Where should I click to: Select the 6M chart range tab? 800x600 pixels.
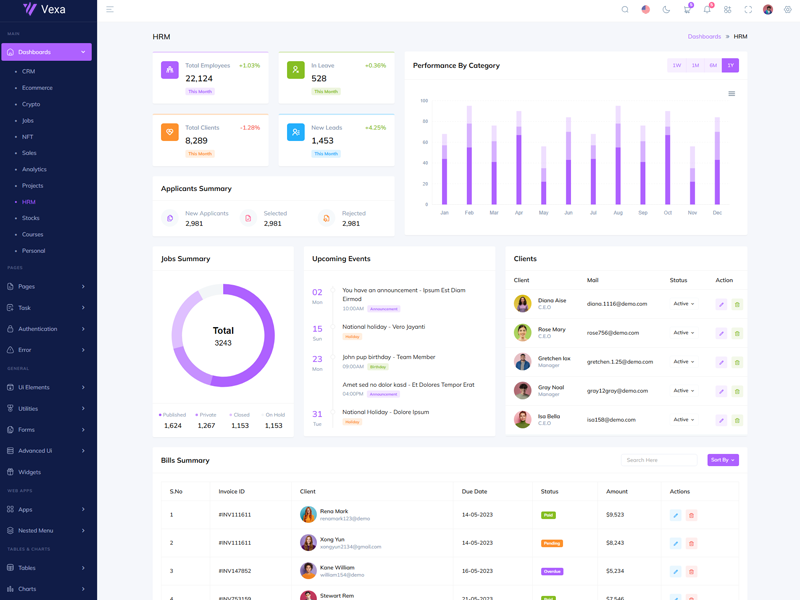[x=713, y=65]
